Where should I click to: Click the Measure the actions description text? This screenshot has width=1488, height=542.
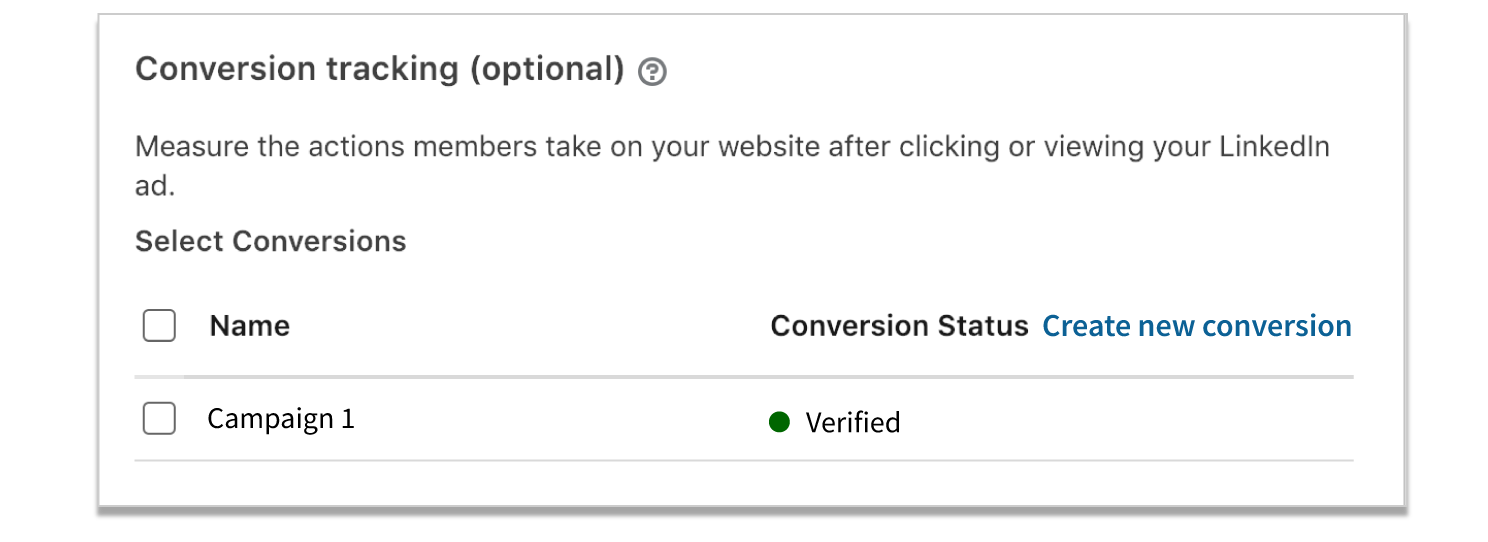[x=733, y=166]
